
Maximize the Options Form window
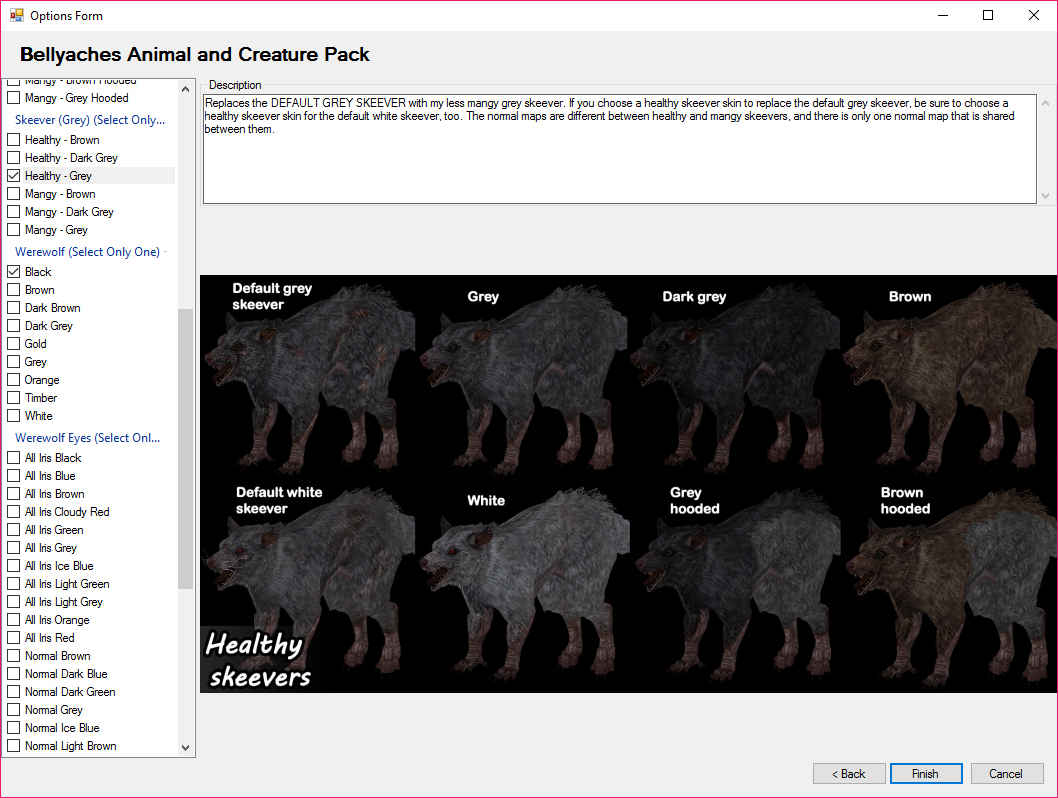(x=988, y=15)
